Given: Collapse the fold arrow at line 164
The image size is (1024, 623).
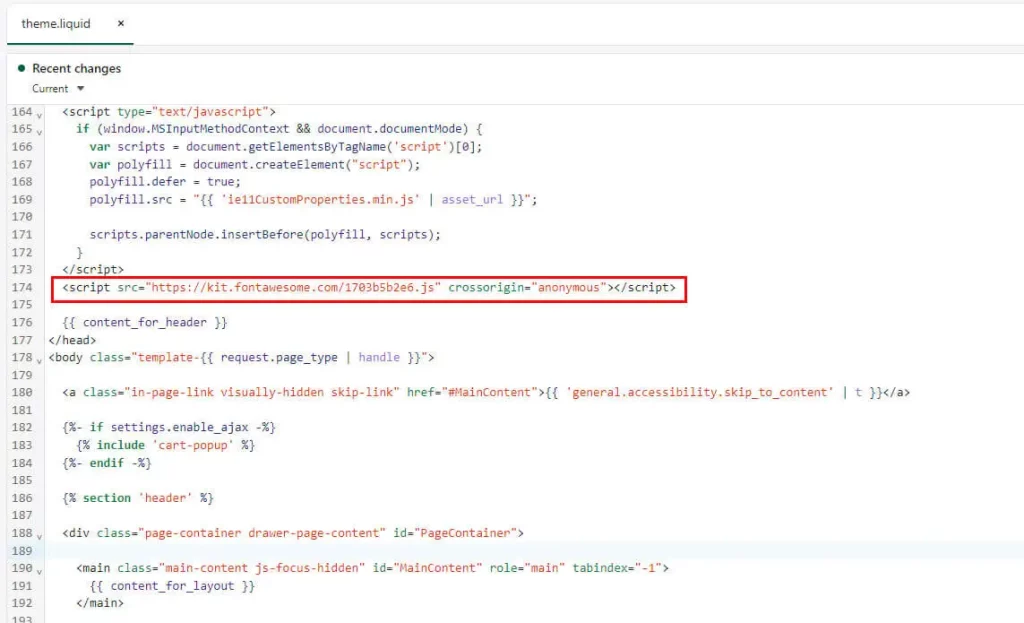Looking at the screenshot, I should 39,115.
